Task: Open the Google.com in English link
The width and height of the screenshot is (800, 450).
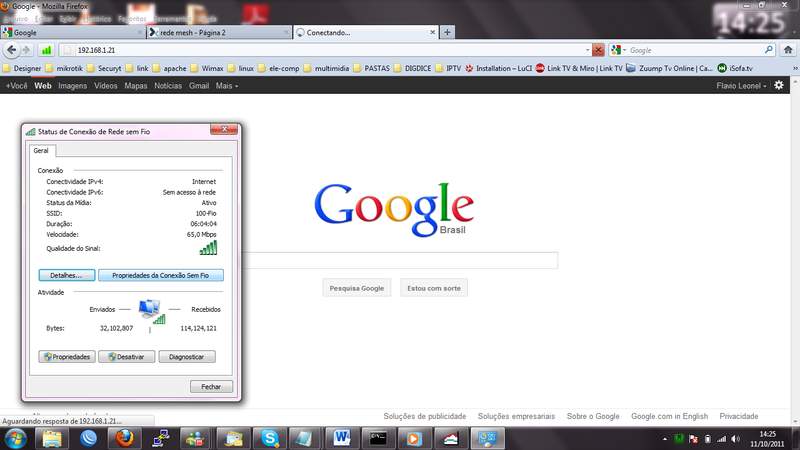Action: coord(669,416)
